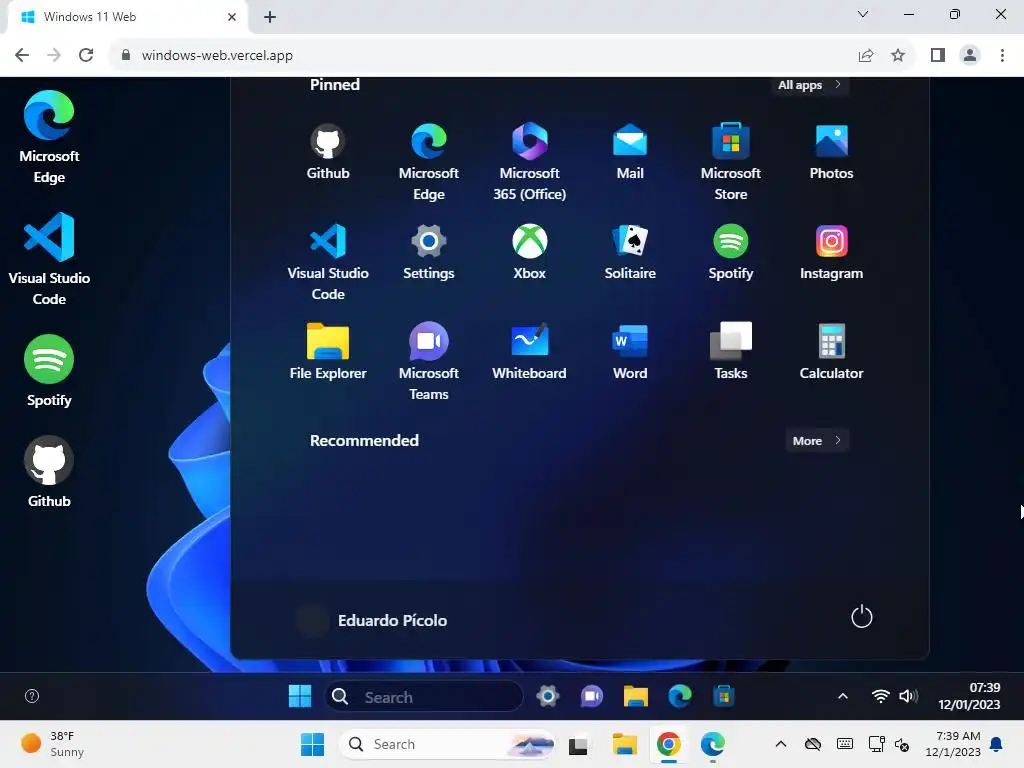The image size is (1024, 768).
Task: Launch Microsoft Edge in the Pinned grid
Action: (428, 162)
